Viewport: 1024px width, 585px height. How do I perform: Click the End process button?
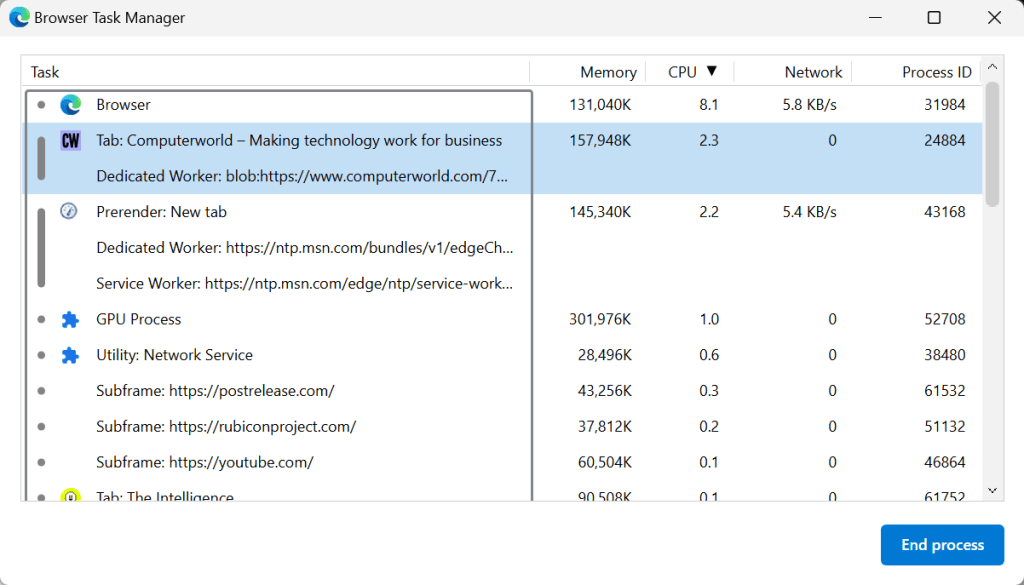click(x=942, y=545)
